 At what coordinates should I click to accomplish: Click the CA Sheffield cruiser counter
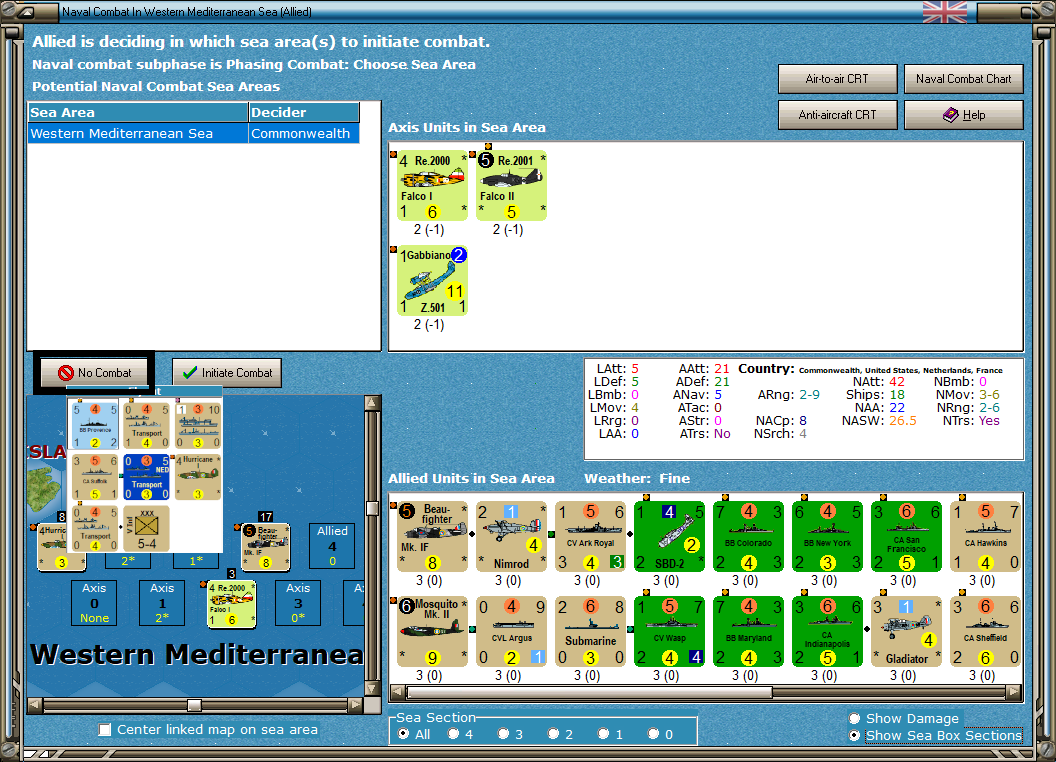(985, 632)
